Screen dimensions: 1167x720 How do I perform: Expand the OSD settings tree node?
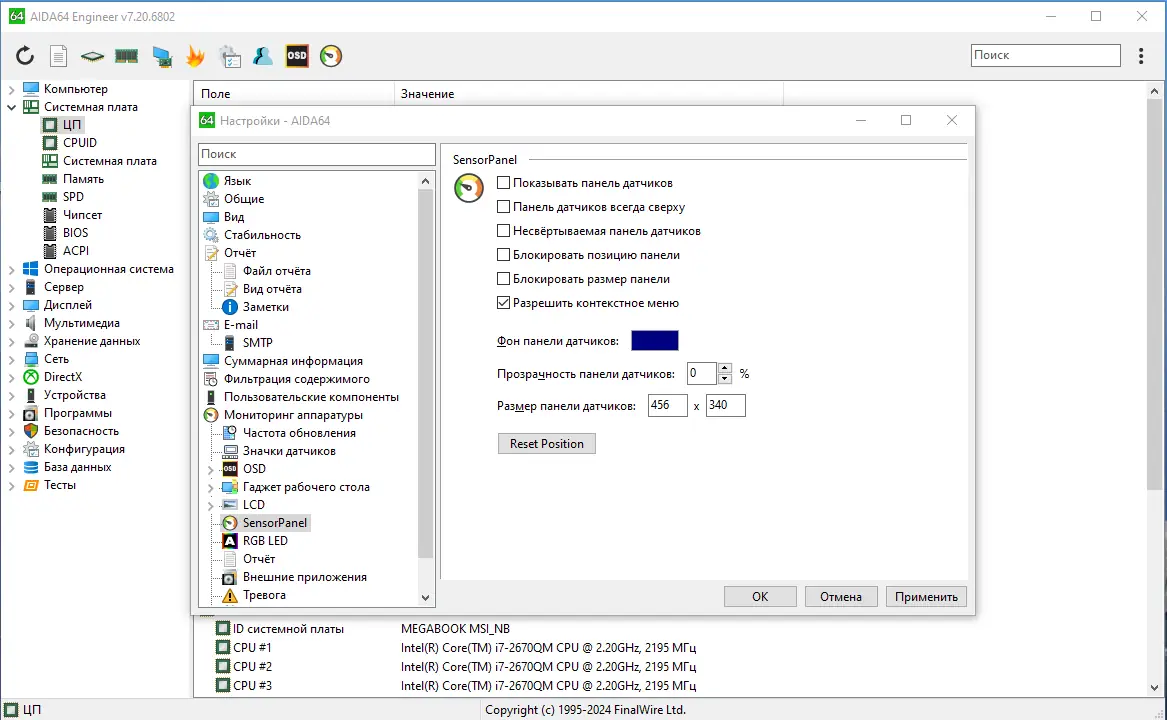pyautogui.click(x=211, y=468)
